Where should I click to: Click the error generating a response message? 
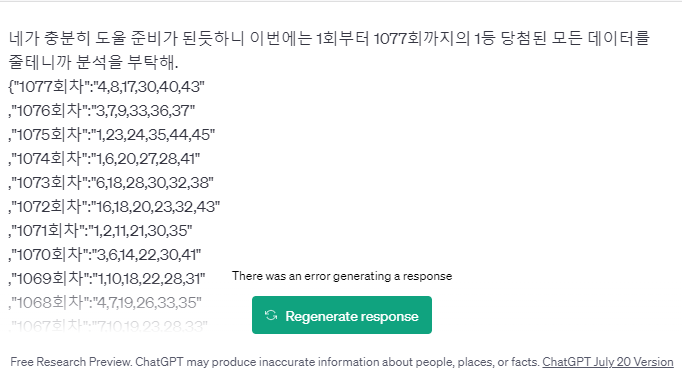pyautogui.click(x=342, y=276)
